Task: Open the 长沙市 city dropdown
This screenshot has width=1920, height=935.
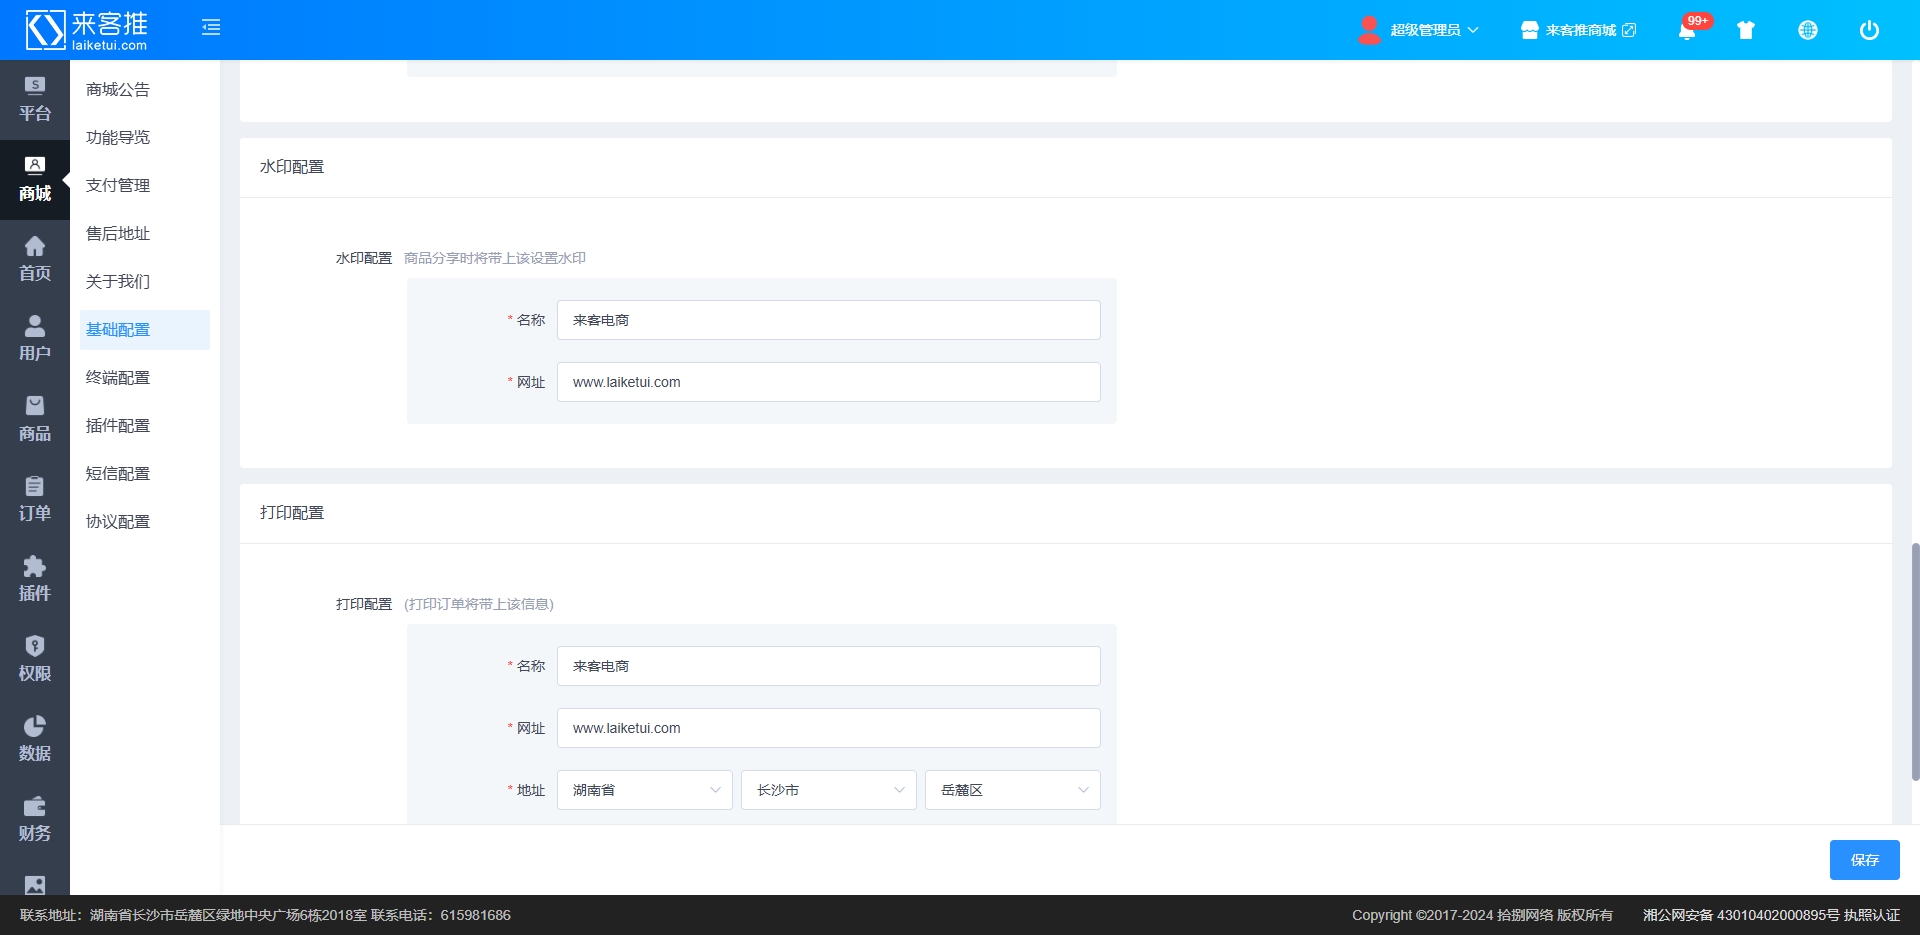Action: pyautogui.click(x=828, y=790)
